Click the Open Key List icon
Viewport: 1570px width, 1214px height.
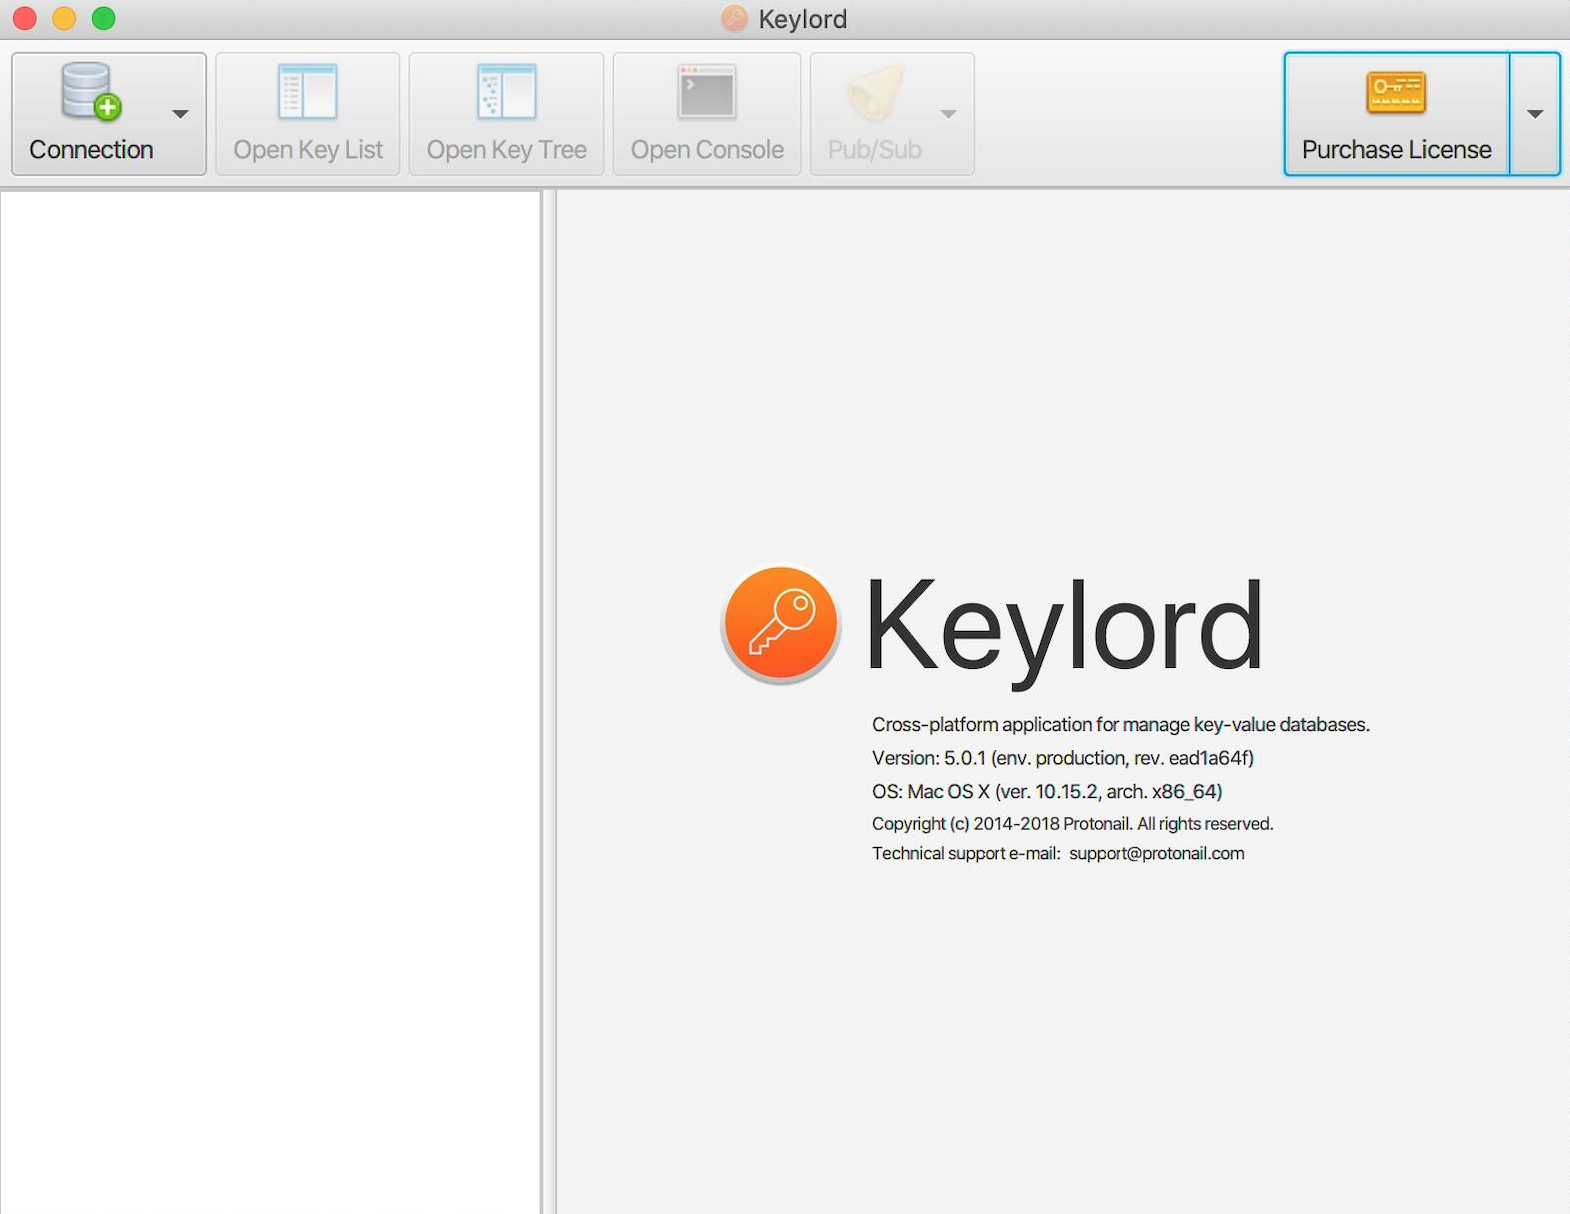tap(307, 92)
